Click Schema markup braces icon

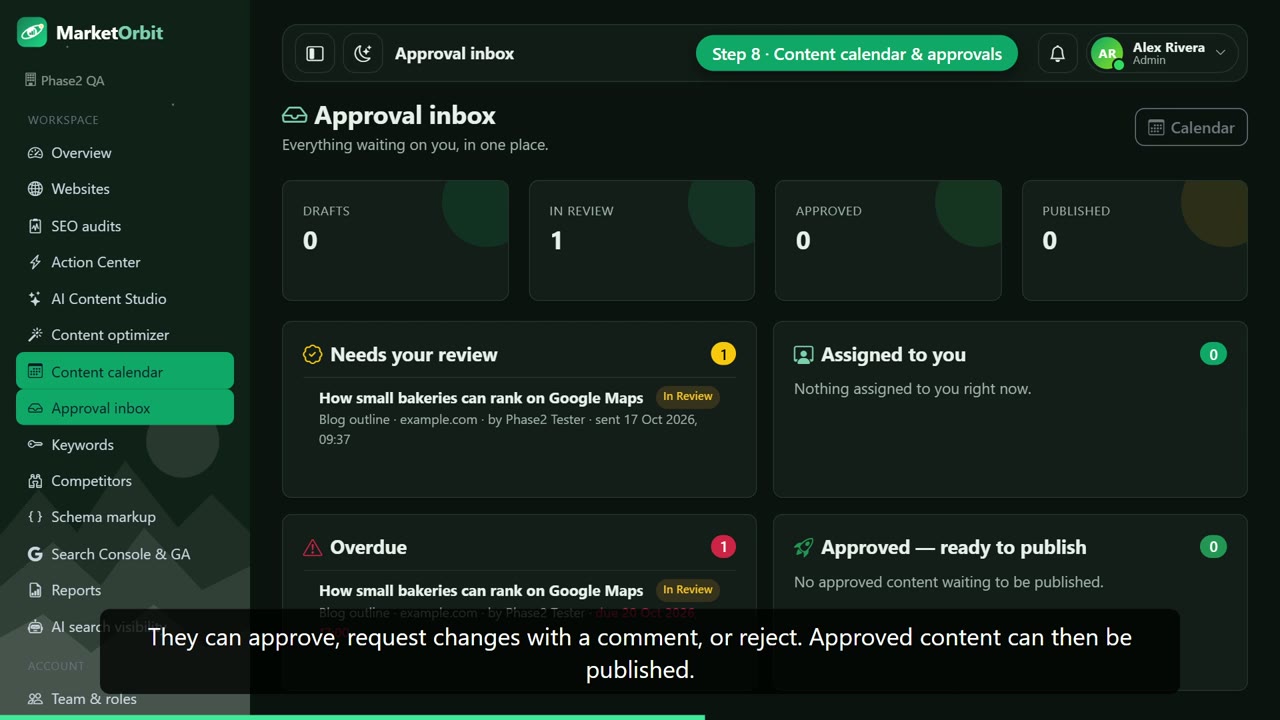(35, 517)
